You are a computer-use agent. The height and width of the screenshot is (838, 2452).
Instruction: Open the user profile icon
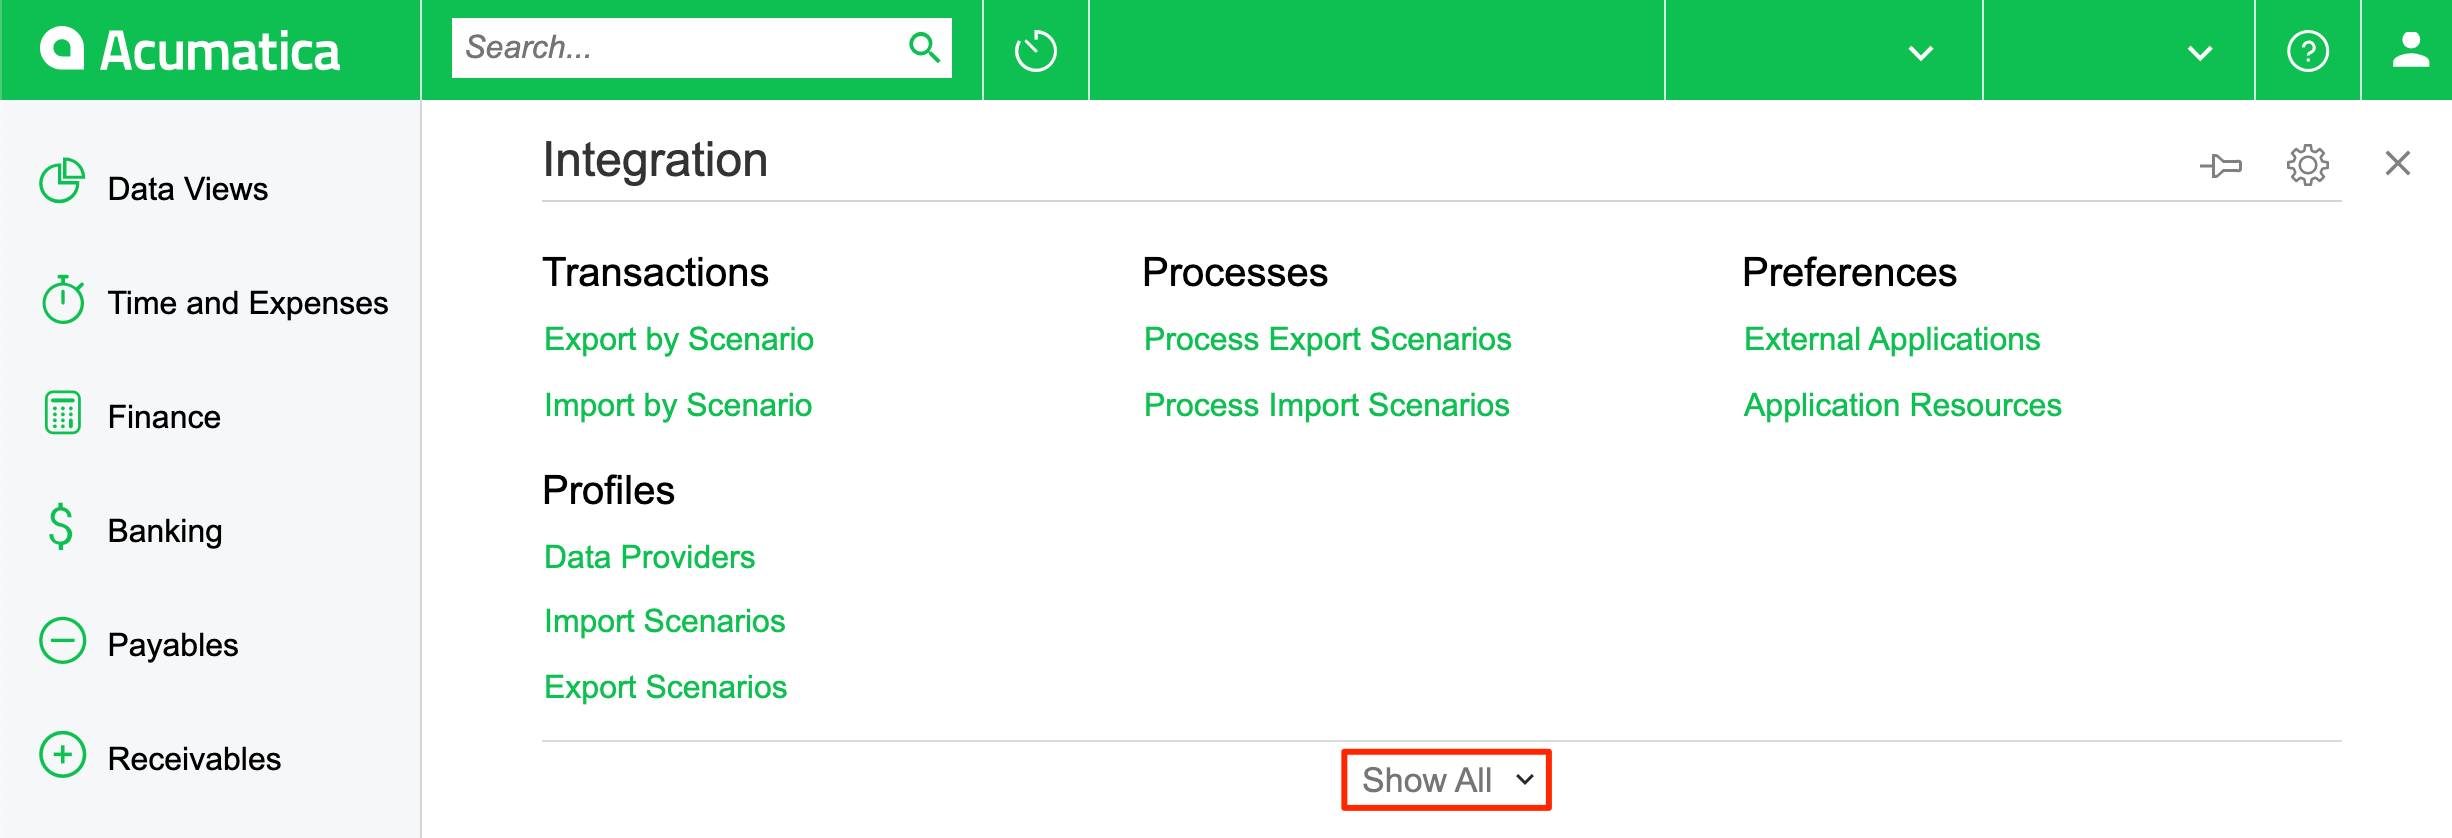[x=2411, y=50]
